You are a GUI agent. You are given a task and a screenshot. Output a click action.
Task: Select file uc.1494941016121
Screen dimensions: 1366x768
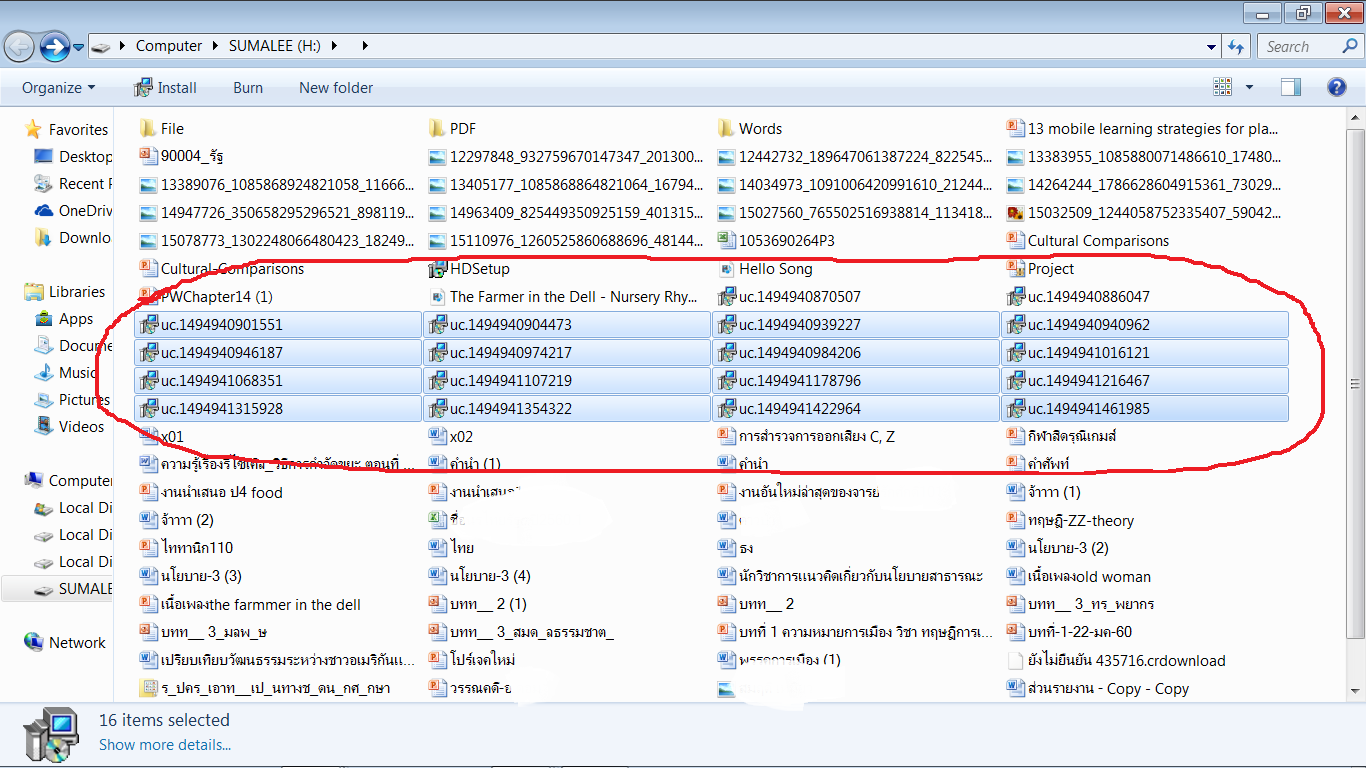click(x=1145, y=353)
